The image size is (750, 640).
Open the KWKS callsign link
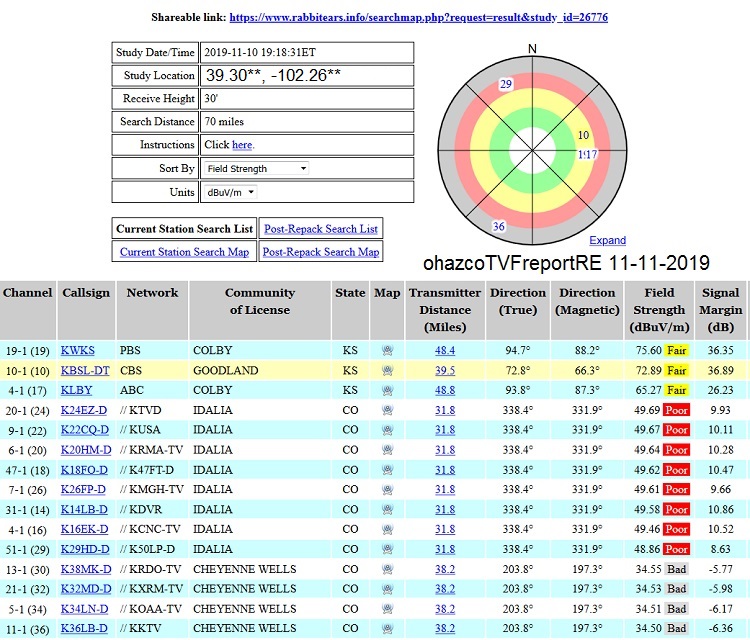click(x=78, y=351)
